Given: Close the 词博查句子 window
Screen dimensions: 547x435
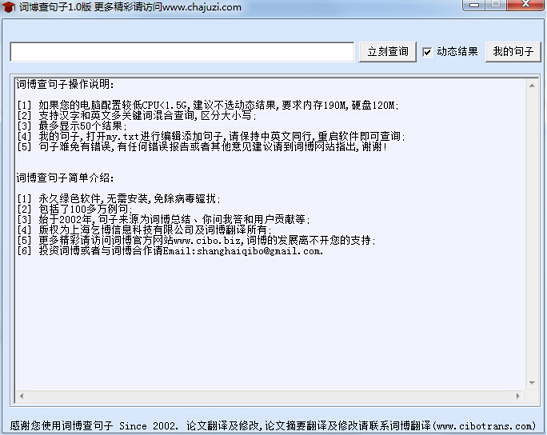Looking at the screenshot, I should (x=526, y=5).
